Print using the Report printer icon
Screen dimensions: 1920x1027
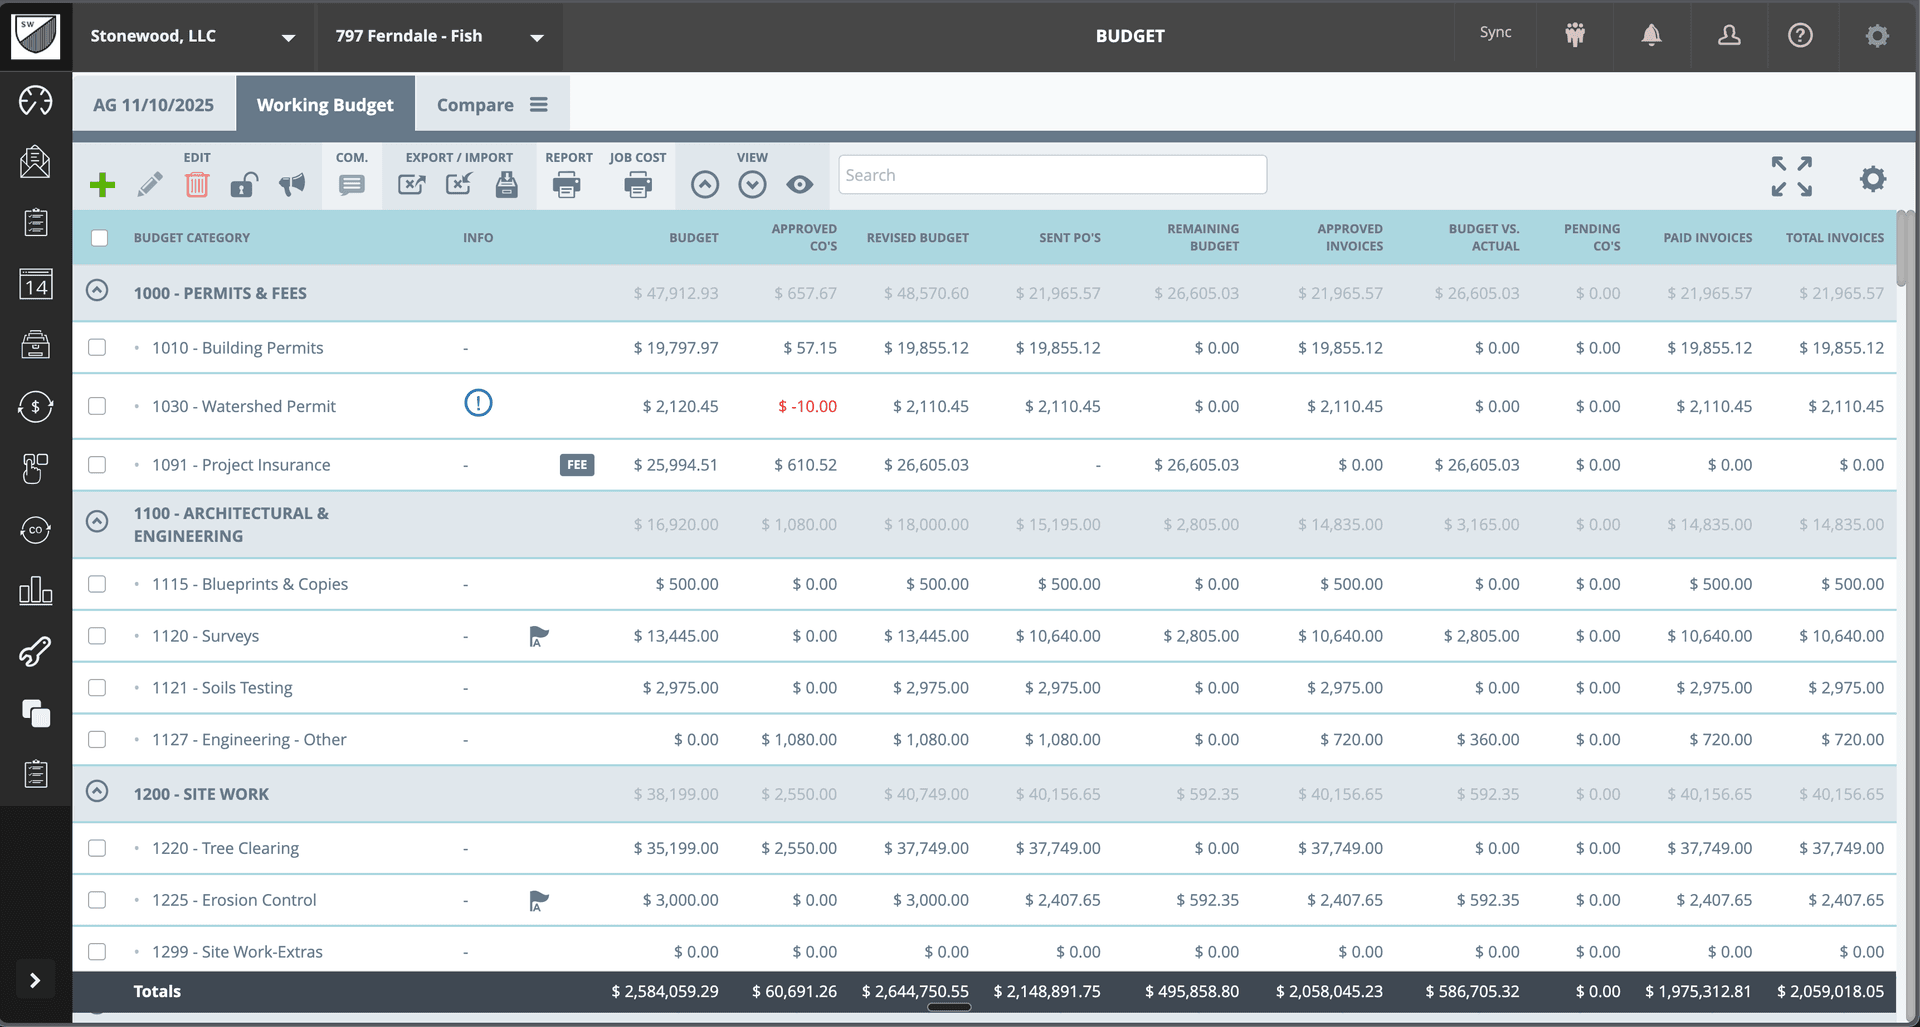click(566, 184)
